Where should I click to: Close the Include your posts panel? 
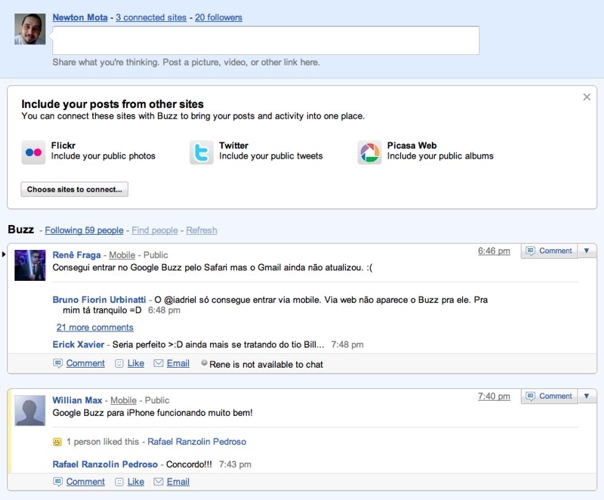point(587,97)
